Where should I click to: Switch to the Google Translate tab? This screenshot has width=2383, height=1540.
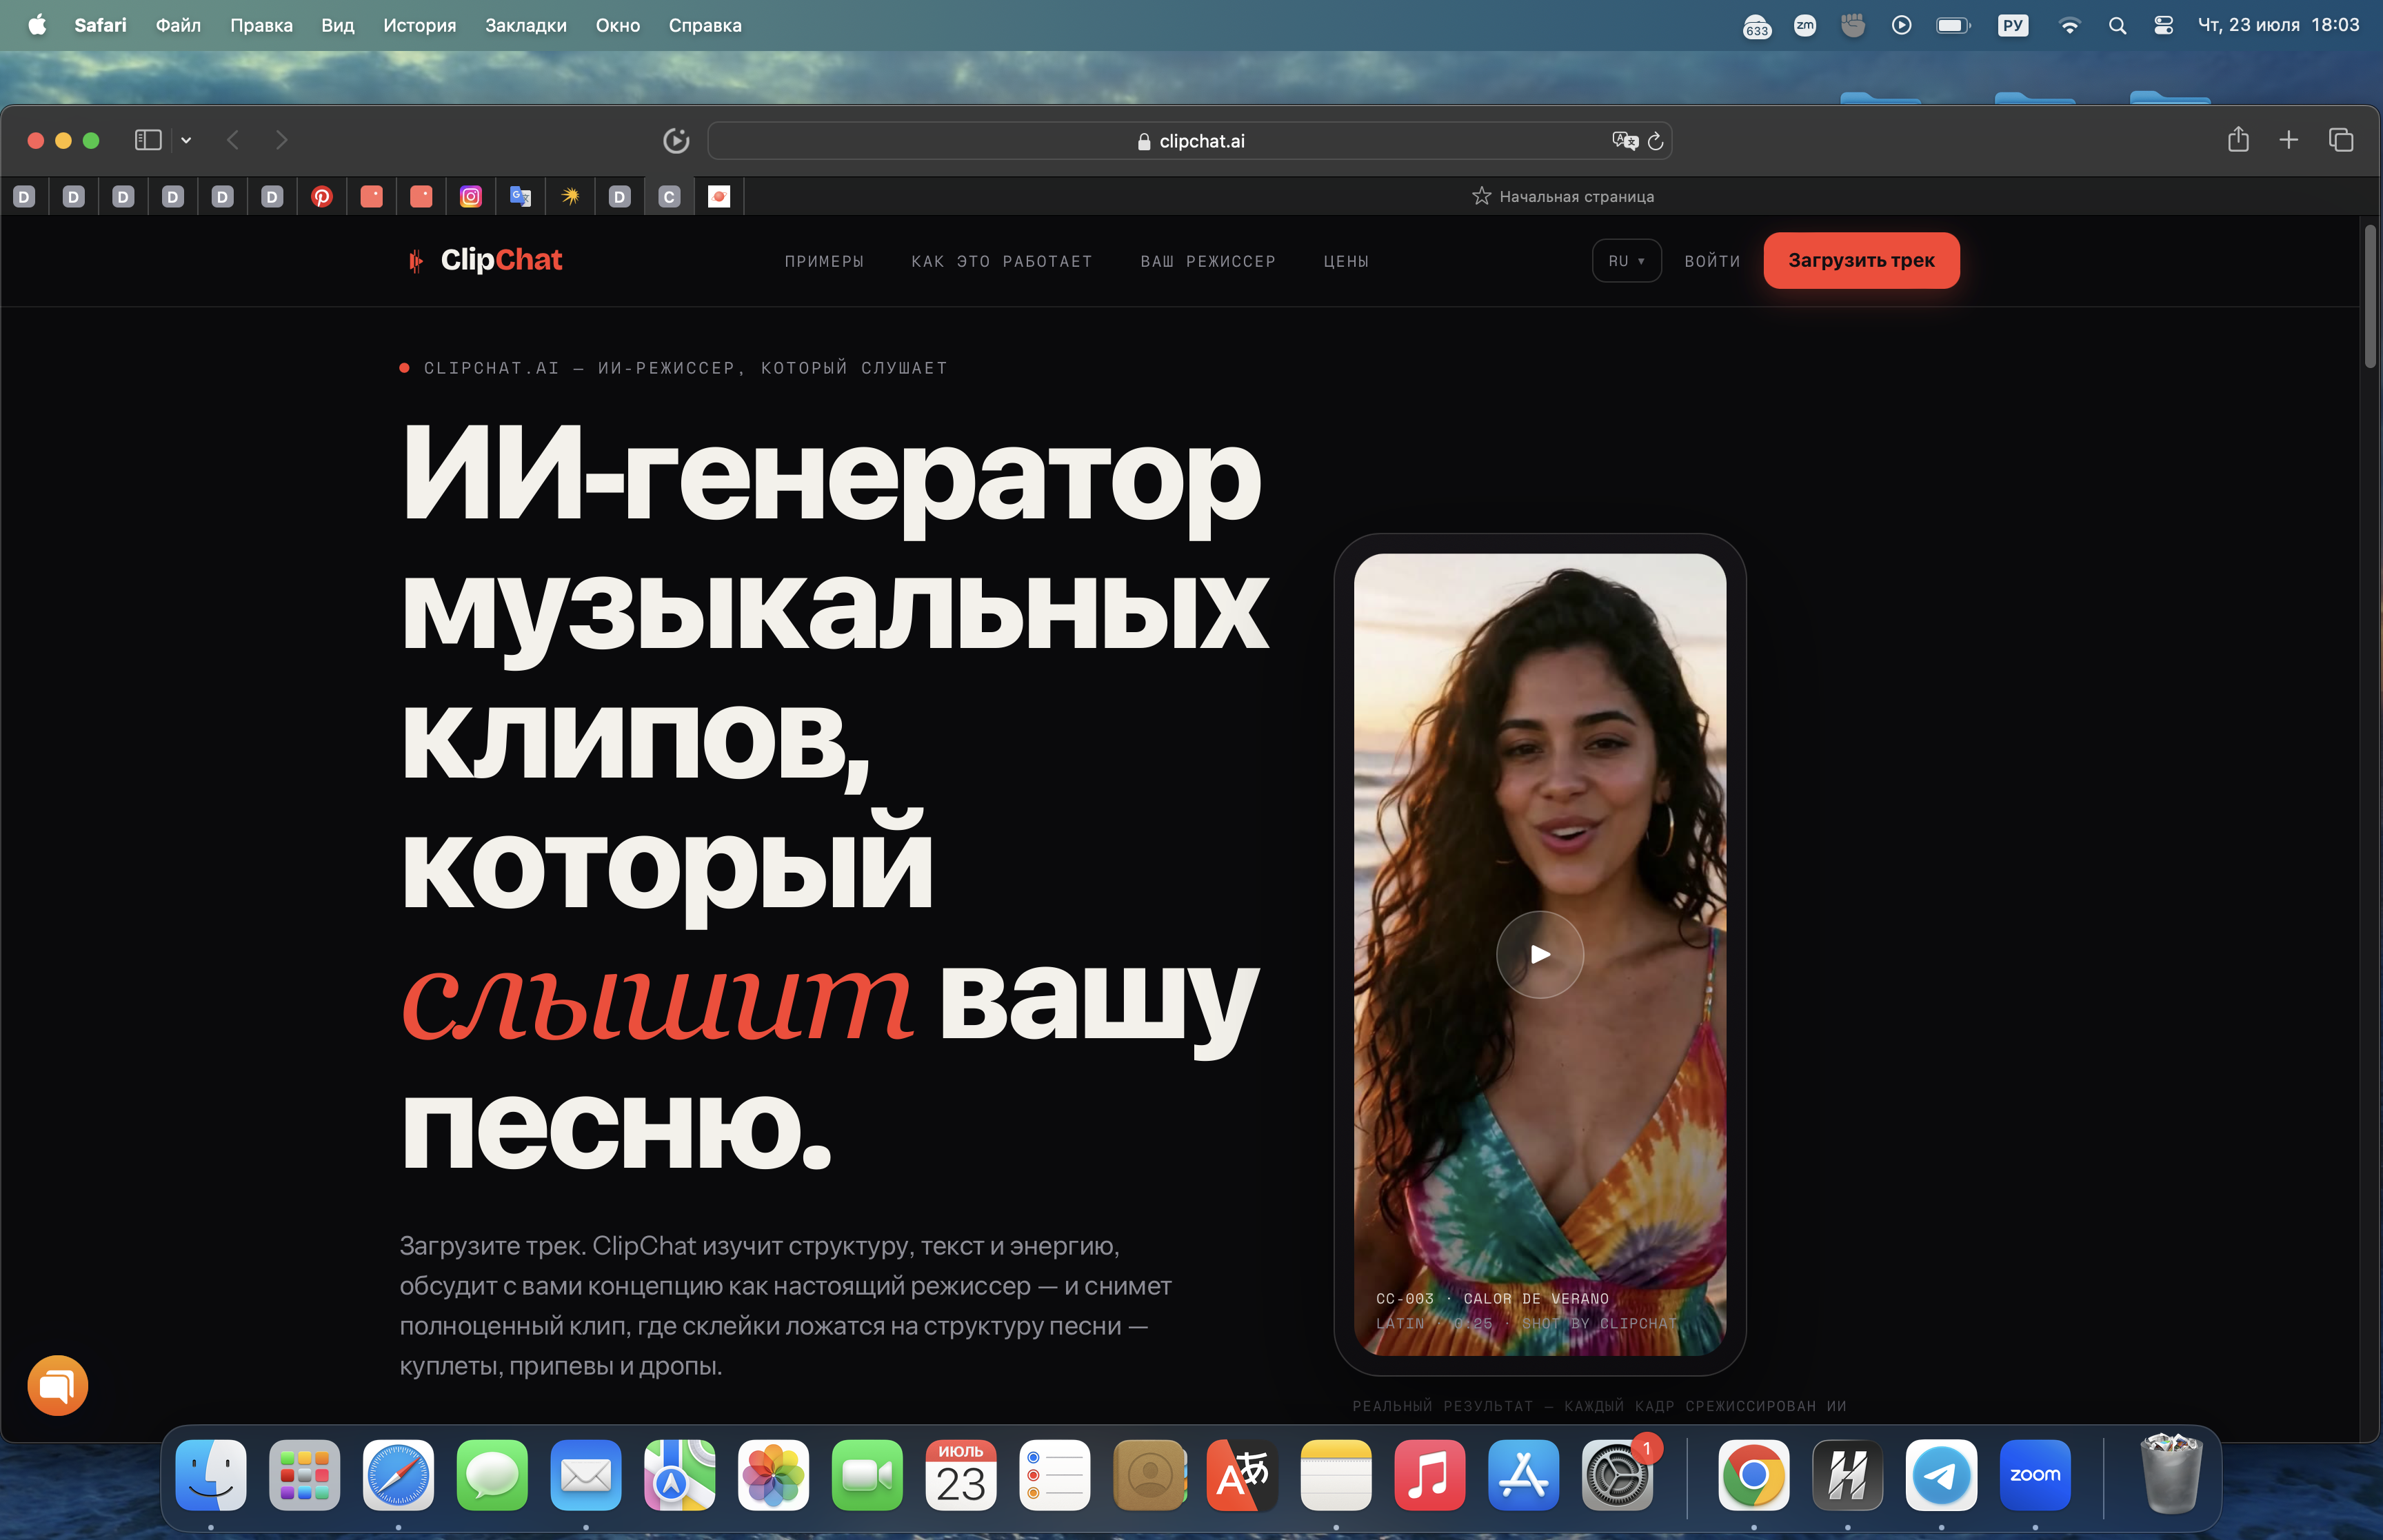click(520, 197)
